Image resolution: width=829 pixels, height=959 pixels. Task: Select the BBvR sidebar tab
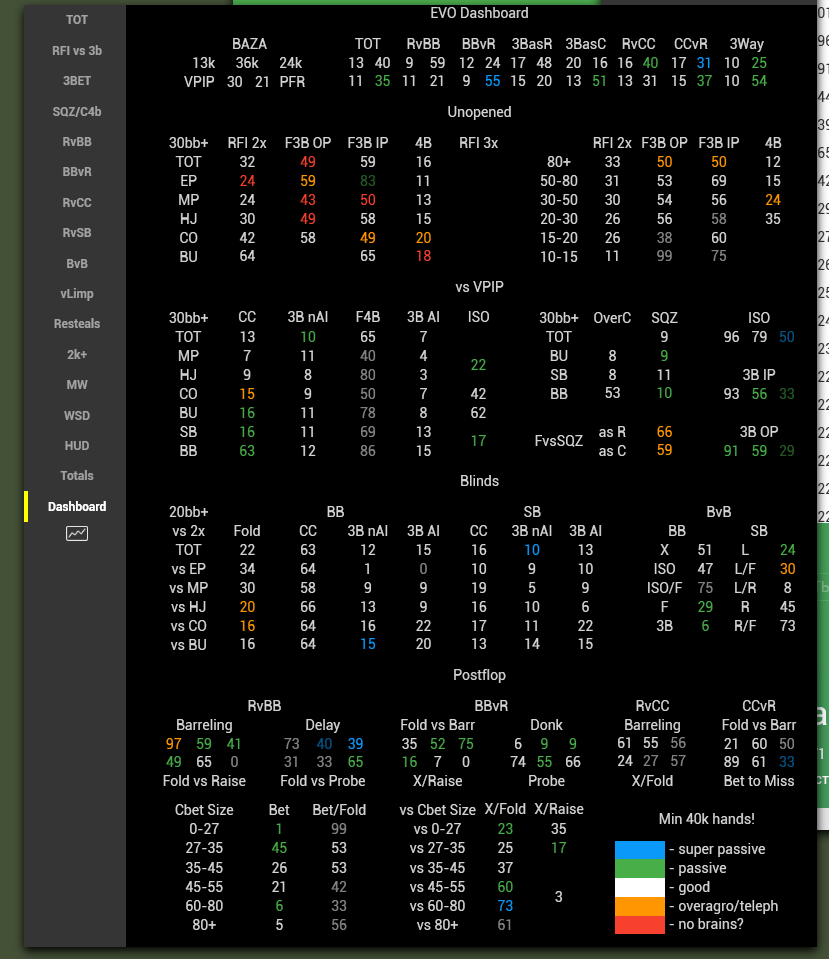click(x=76, y=172)
